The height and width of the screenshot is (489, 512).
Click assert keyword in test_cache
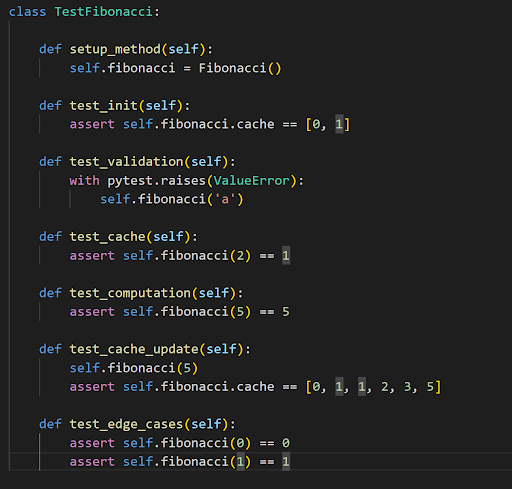tap(92, 256)
